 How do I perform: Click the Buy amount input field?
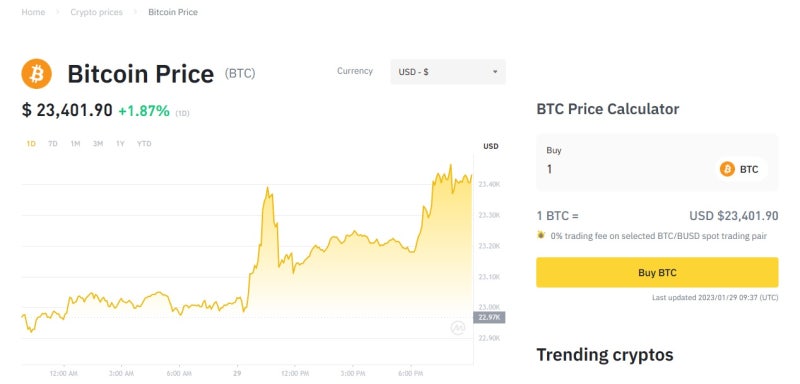point(628,169)
